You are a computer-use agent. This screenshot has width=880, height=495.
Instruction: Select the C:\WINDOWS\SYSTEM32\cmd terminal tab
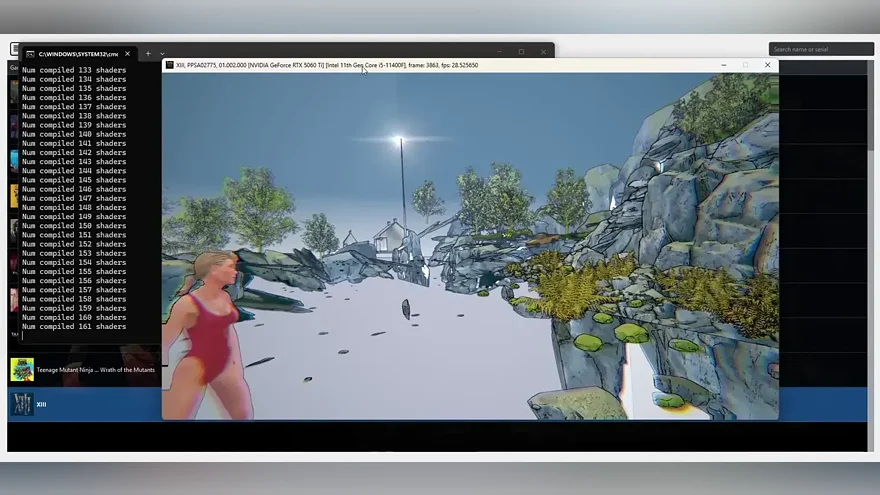(x=79, y=54)
